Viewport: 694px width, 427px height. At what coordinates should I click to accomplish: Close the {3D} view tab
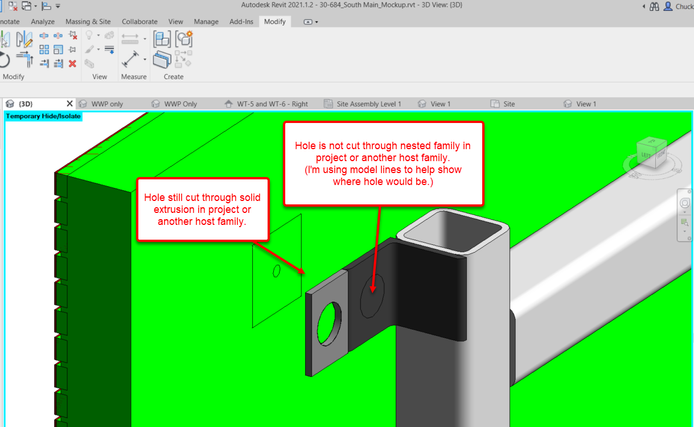pos(69,104)
